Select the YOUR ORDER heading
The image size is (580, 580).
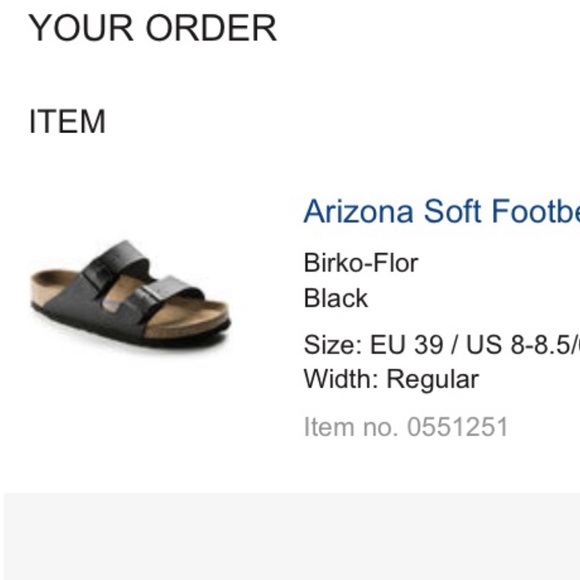click(x=152, y=28)
